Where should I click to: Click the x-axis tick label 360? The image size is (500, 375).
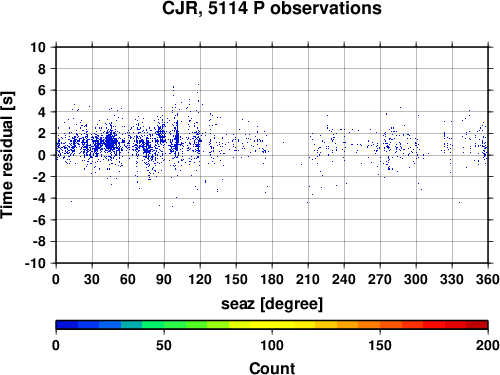coord(488,279)
